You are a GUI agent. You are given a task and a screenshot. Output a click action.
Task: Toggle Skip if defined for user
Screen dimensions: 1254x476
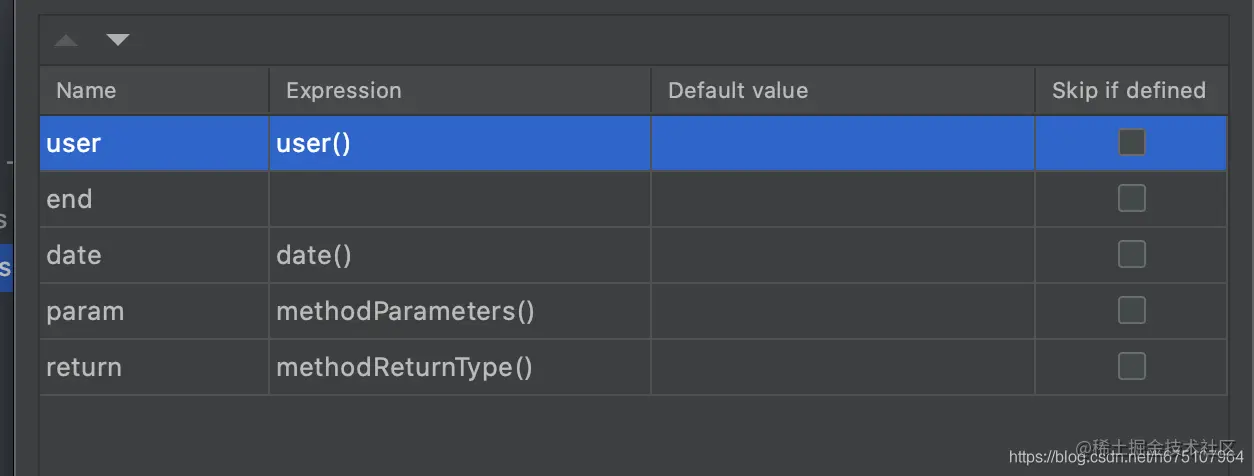1131,143
